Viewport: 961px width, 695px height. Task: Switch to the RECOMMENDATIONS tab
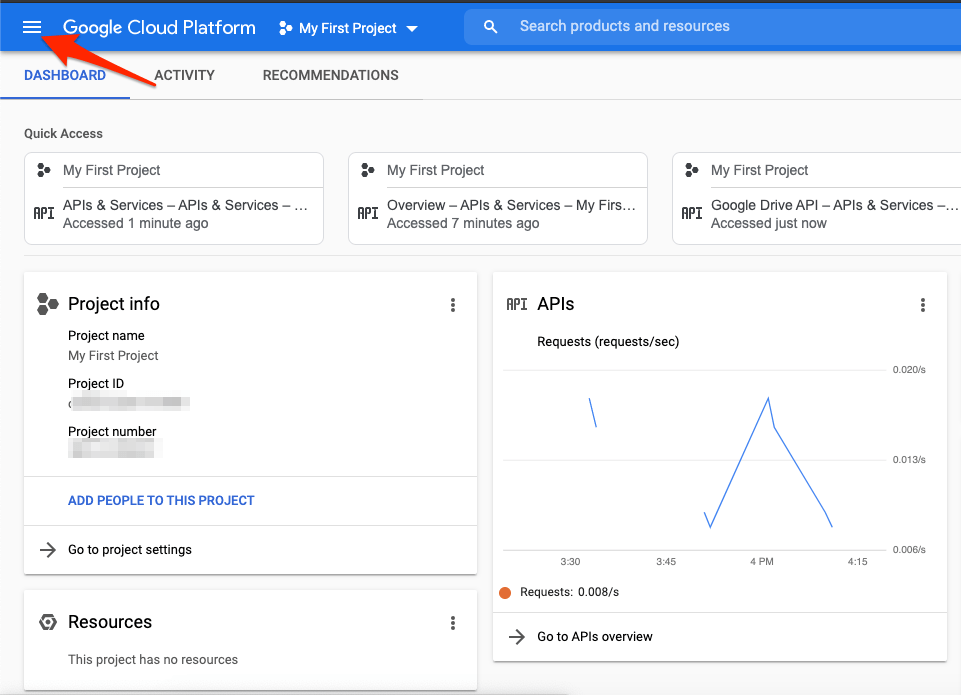[330, 75]
